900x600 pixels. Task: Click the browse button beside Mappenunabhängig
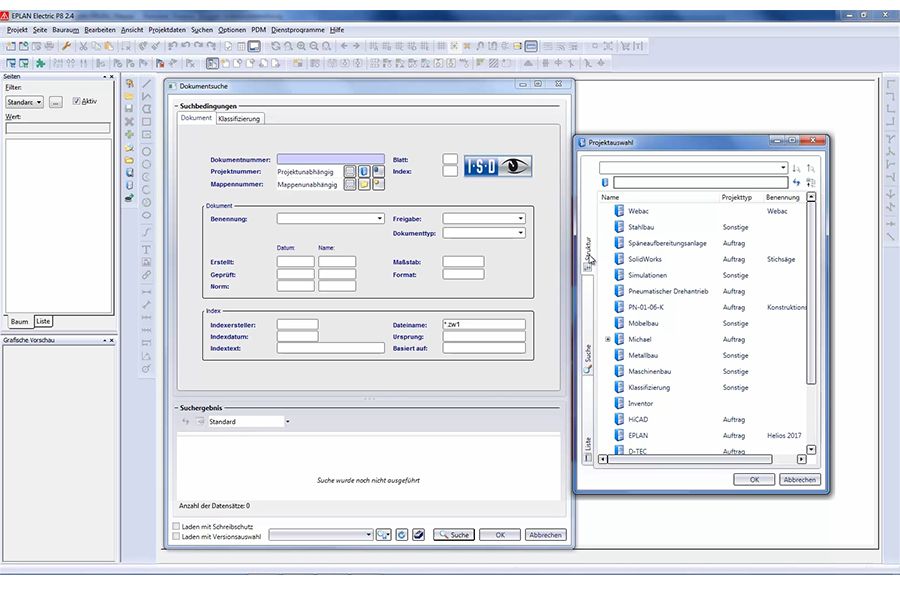click(350, 184)
